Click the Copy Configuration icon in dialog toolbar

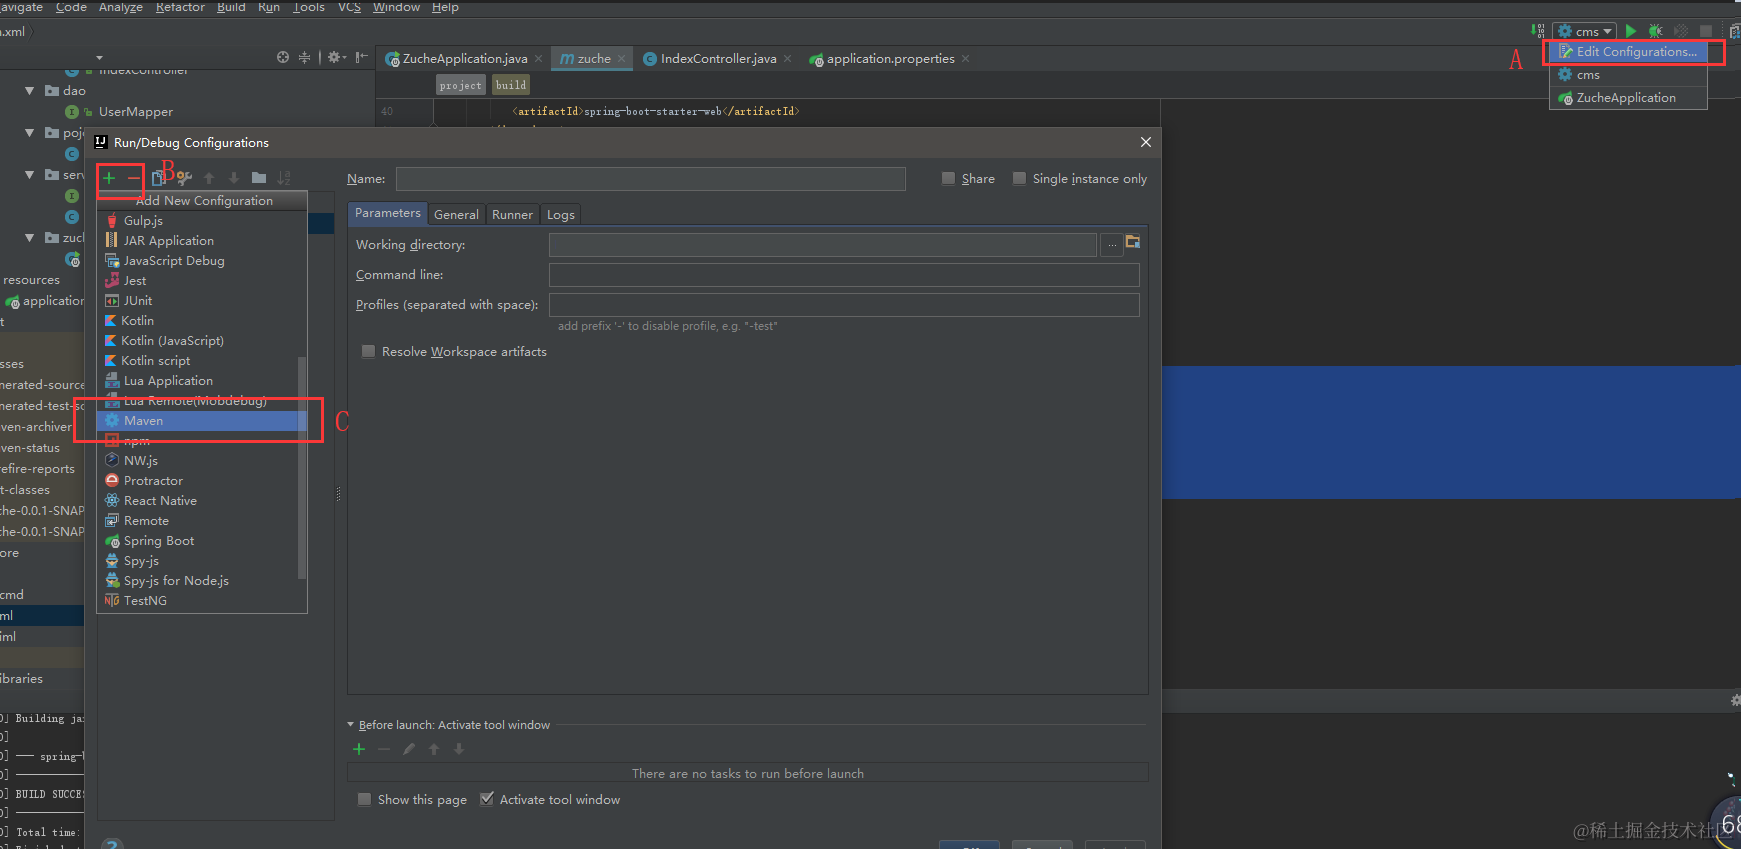(x=158, y=178)
